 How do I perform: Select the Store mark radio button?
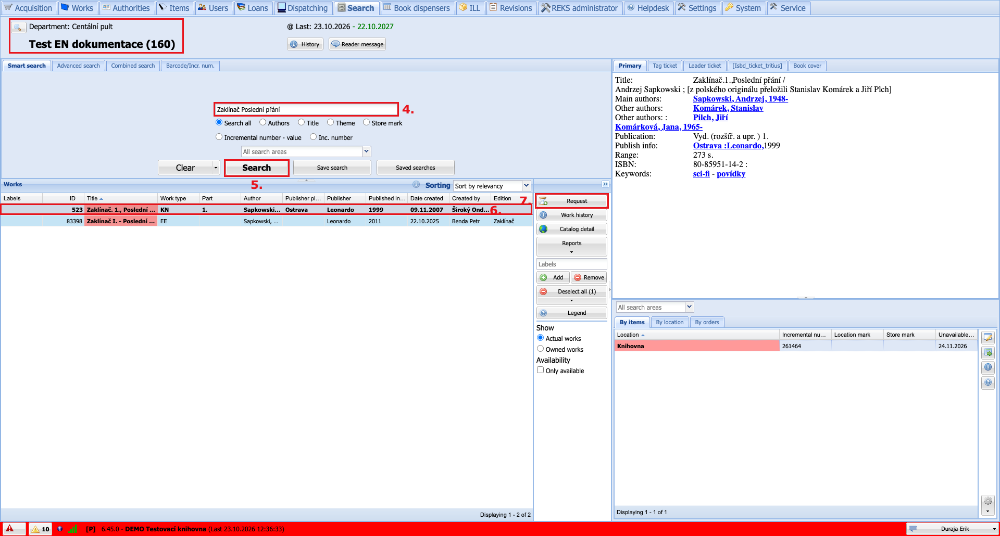pyautogui.click(x=366, y=123)
